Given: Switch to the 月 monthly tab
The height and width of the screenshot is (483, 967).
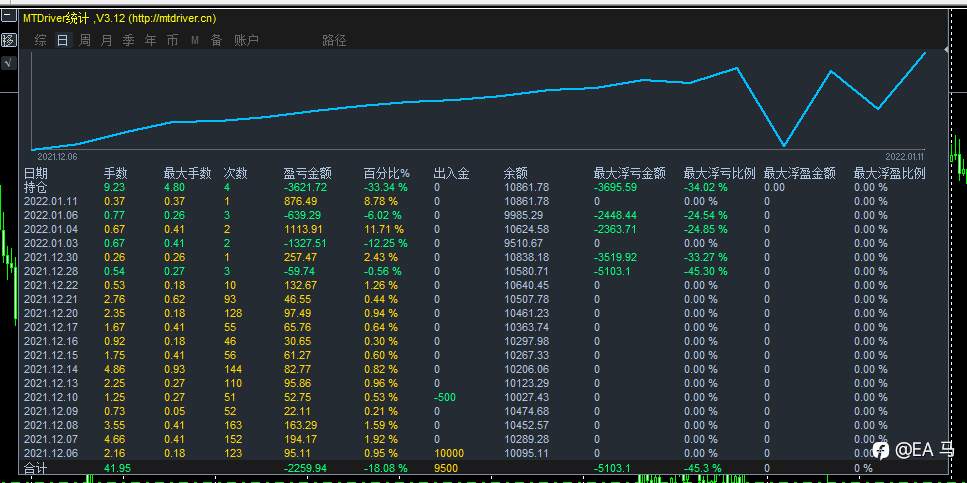Looking at the screenshot, I should click(x=107, y=41).
